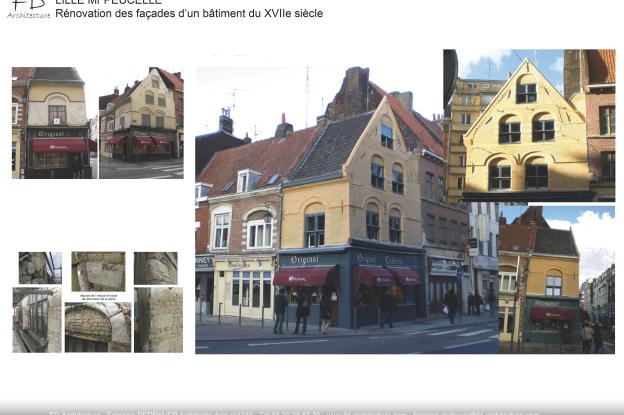Image resolution: width=624 pixels, height=415 pixels.
Task: Open the brick arch detail photo below the caption
Action: tap(98, 327)
